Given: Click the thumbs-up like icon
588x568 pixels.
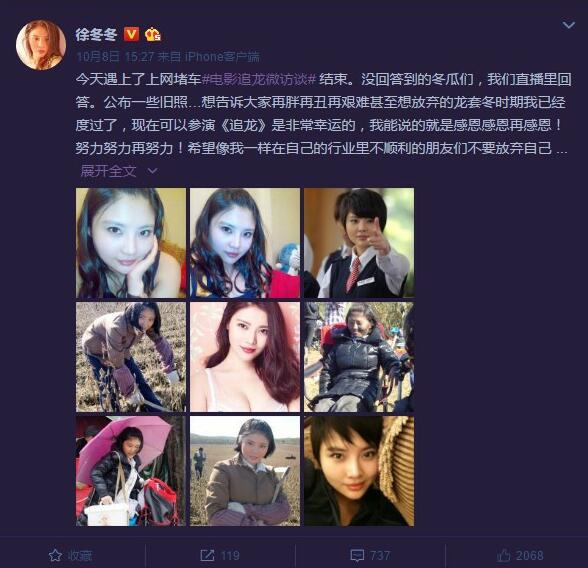Looking at the screenshot, I should click(x=504, y=555).
